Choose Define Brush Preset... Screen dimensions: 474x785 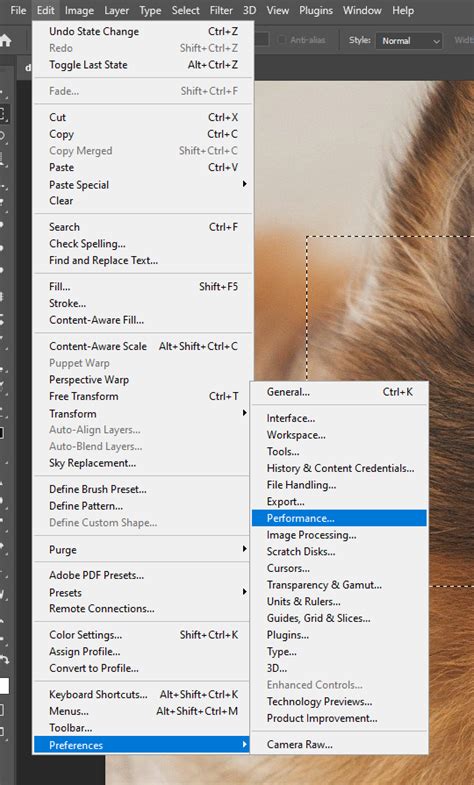click(x=143, y=489)
